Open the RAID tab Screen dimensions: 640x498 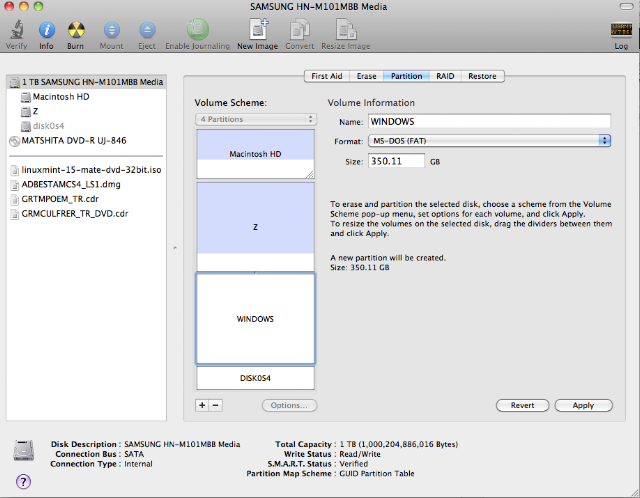click(x=445, y=76)
